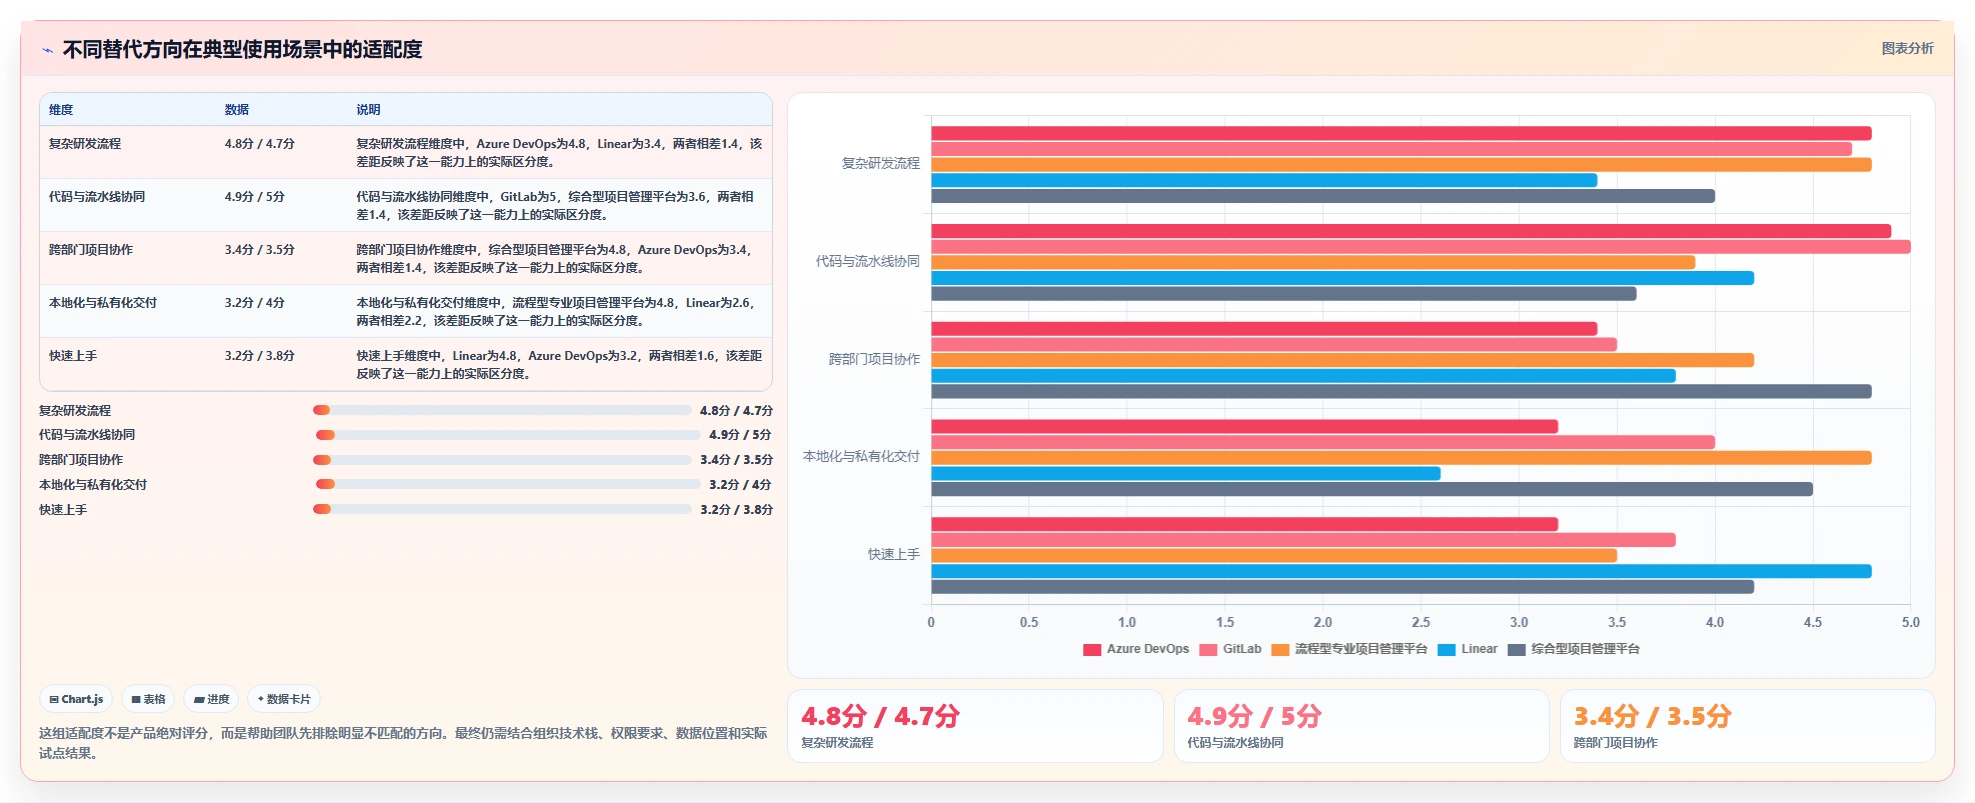The width and height of the screenshot is (1975, 803).
Task: Click the 跨部门项目协作 y-axis label in the chart
Action: (x=874, y=359)
